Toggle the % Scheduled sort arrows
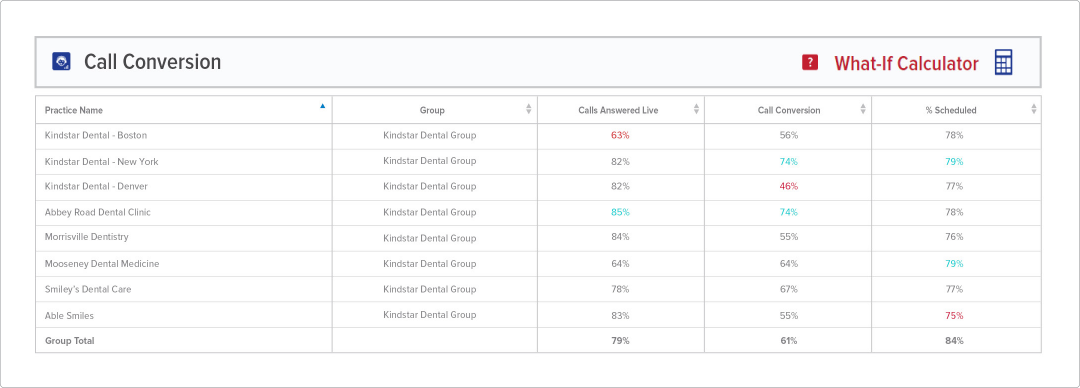This screenshot has width=1080, height=388. coord(1034,109)
